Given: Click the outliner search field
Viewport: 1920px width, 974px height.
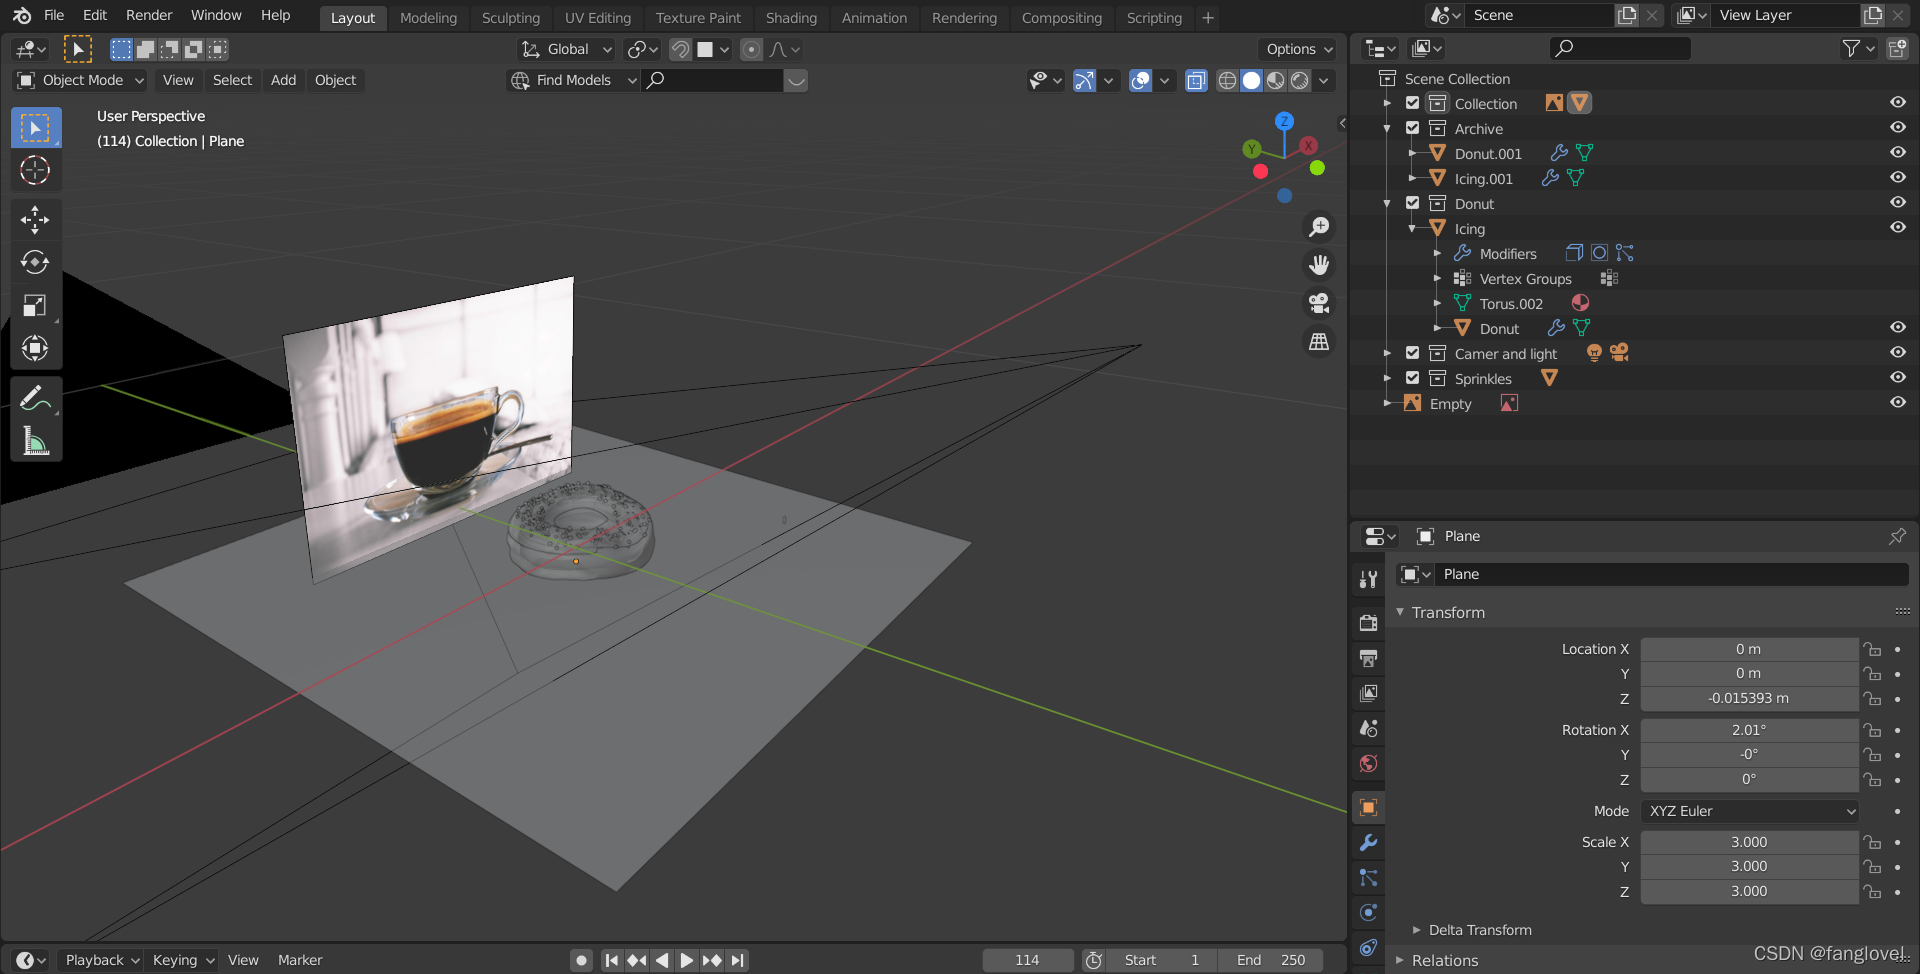Looking at the screenshot, I should click(1620, 48).
